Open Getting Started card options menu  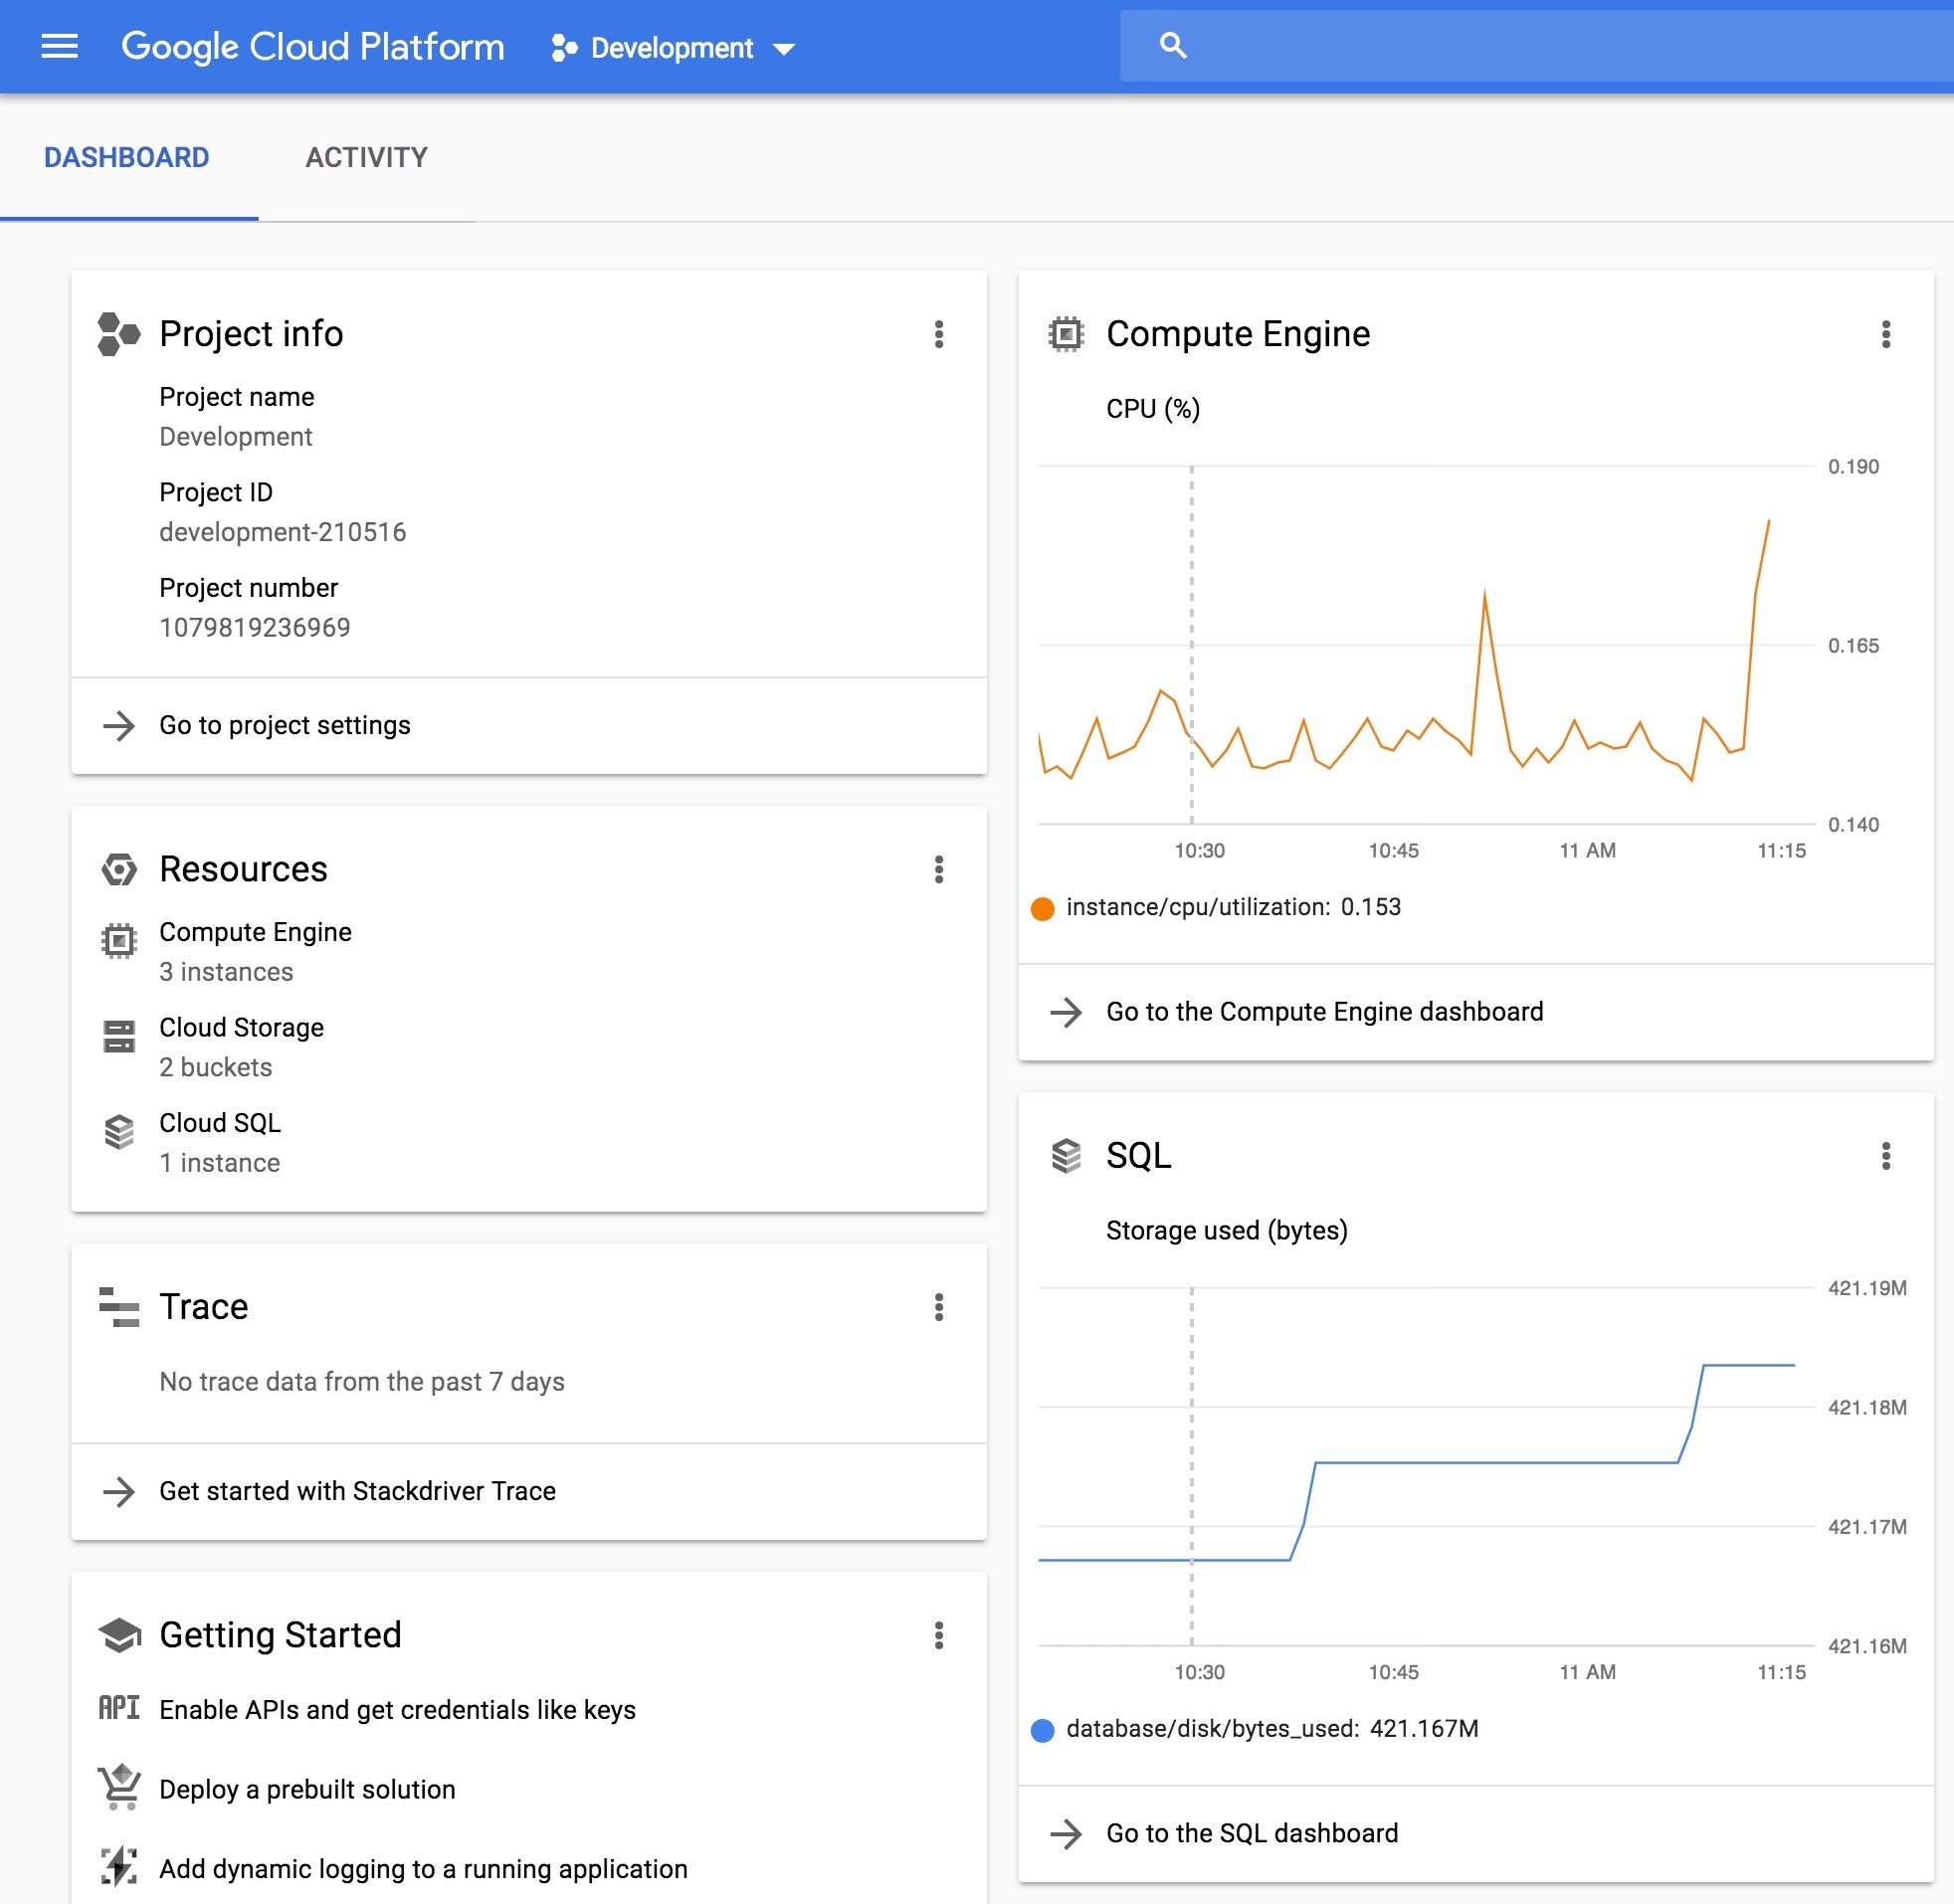[x=938, y=1635]
